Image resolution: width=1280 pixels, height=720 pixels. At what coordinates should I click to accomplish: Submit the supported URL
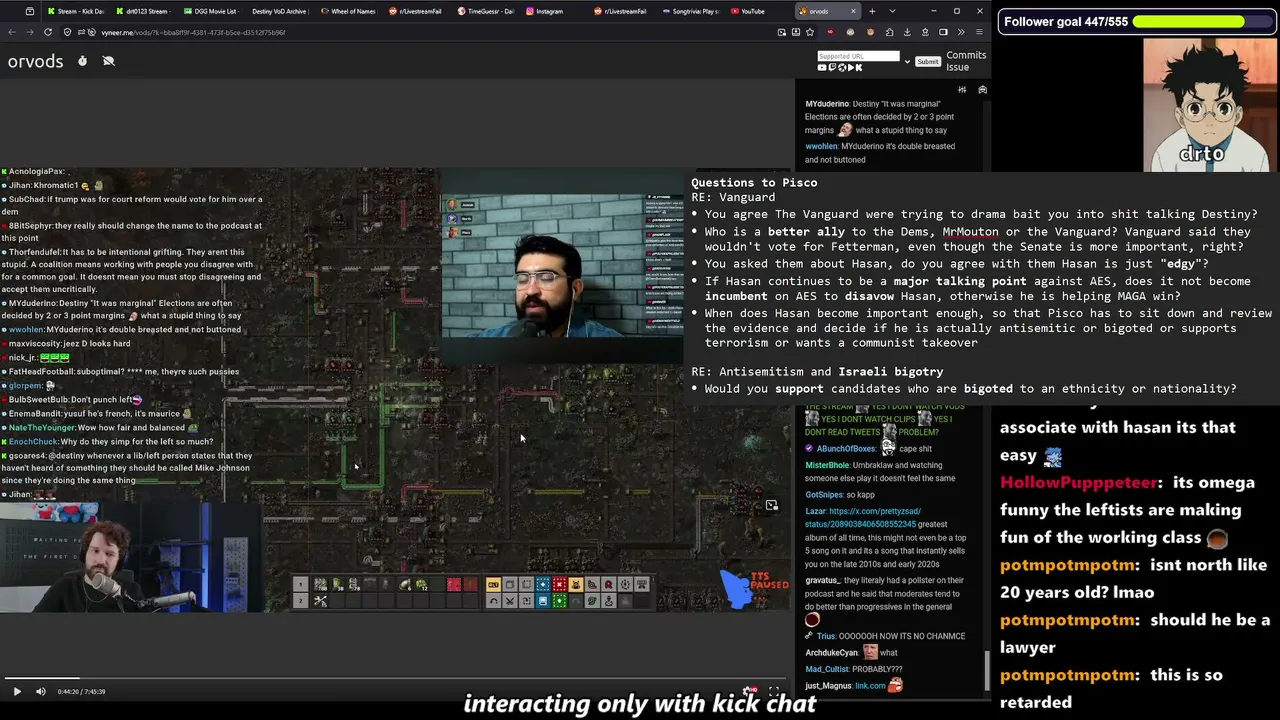click(x=928, y=62)
